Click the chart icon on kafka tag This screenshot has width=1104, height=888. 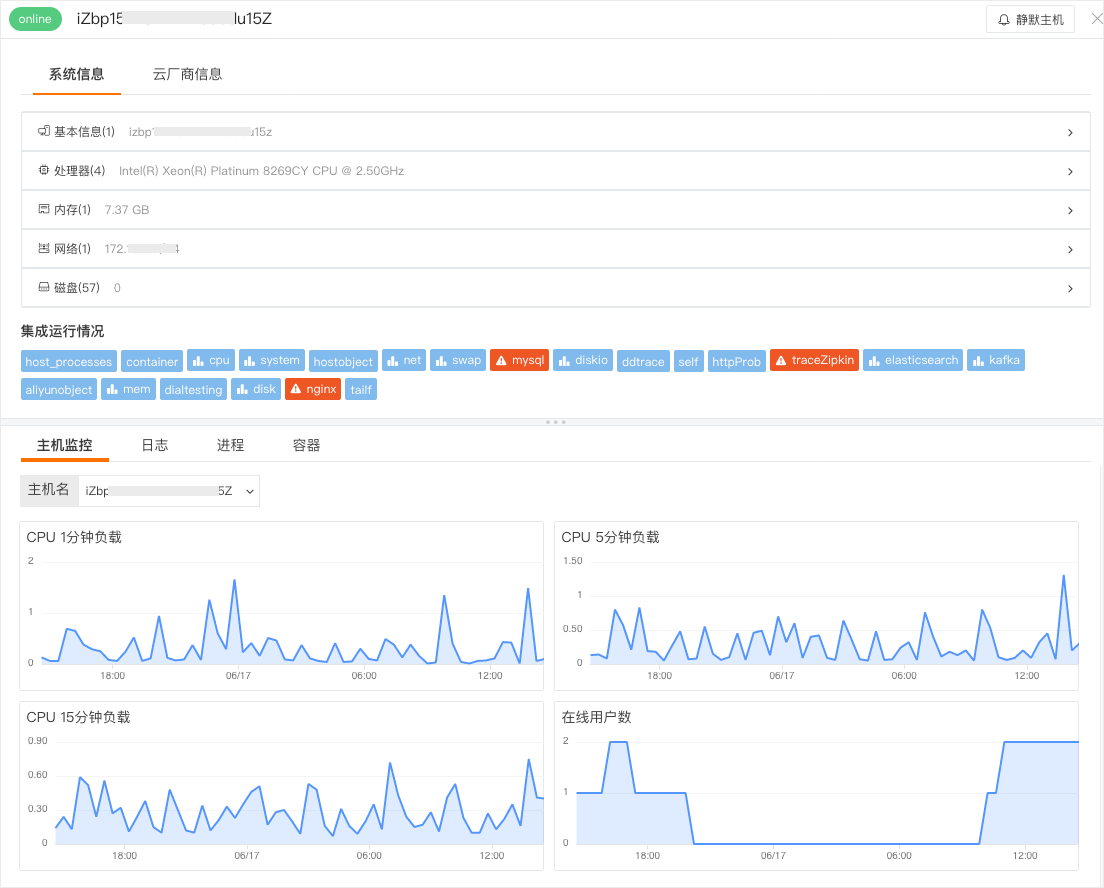[x=978, y=361]
